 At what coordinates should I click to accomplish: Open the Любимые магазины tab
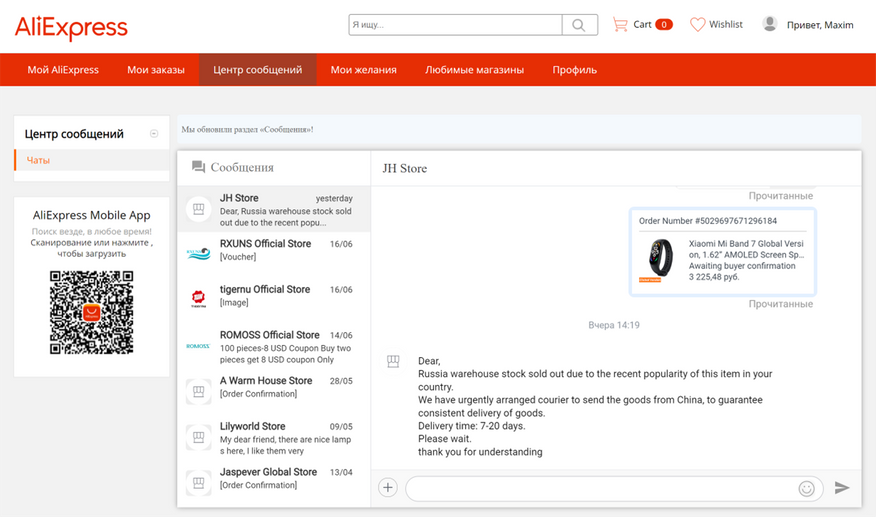(x=474, y=70)
